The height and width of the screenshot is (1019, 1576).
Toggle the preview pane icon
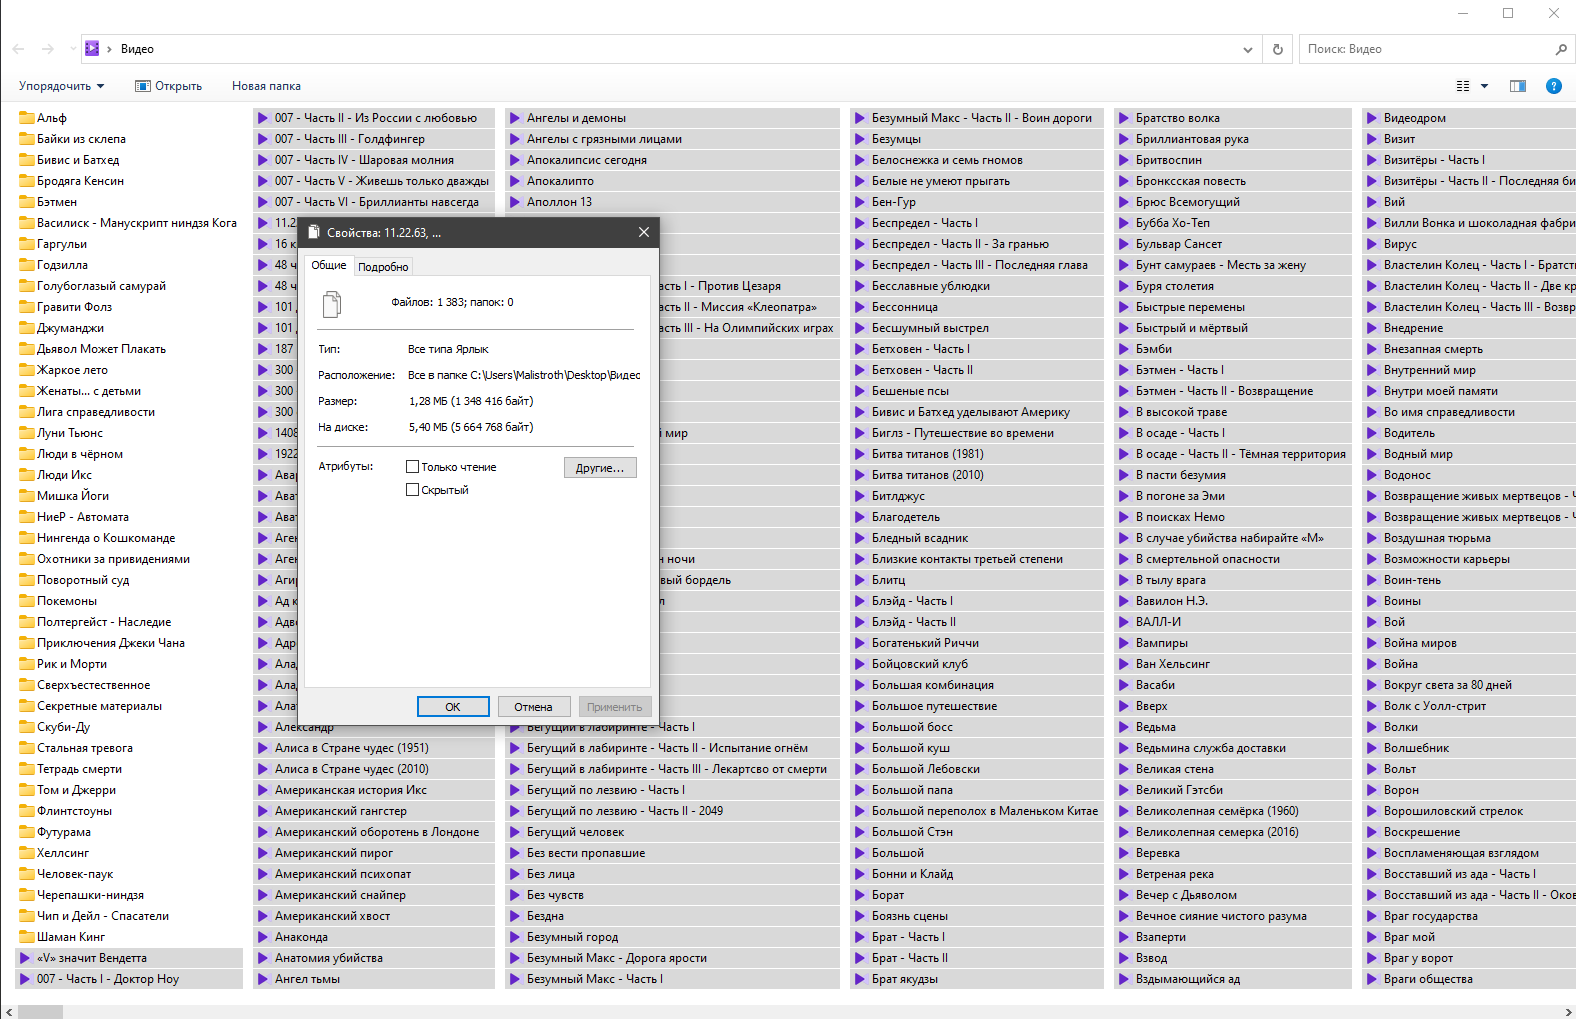pos(1517,86)
